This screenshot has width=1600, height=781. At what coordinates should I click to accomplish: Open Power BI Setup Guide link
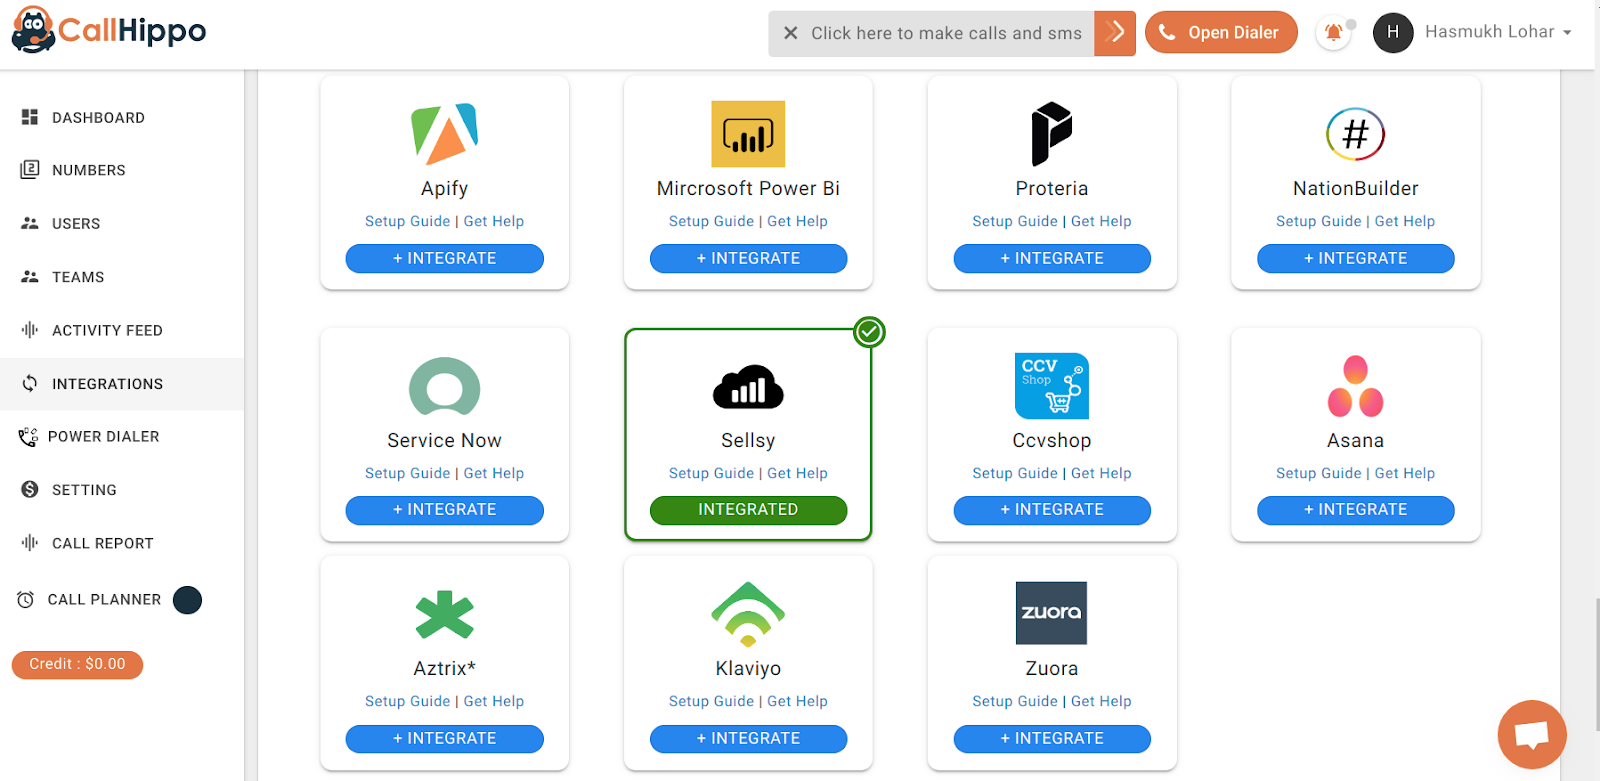coord(711,221)
